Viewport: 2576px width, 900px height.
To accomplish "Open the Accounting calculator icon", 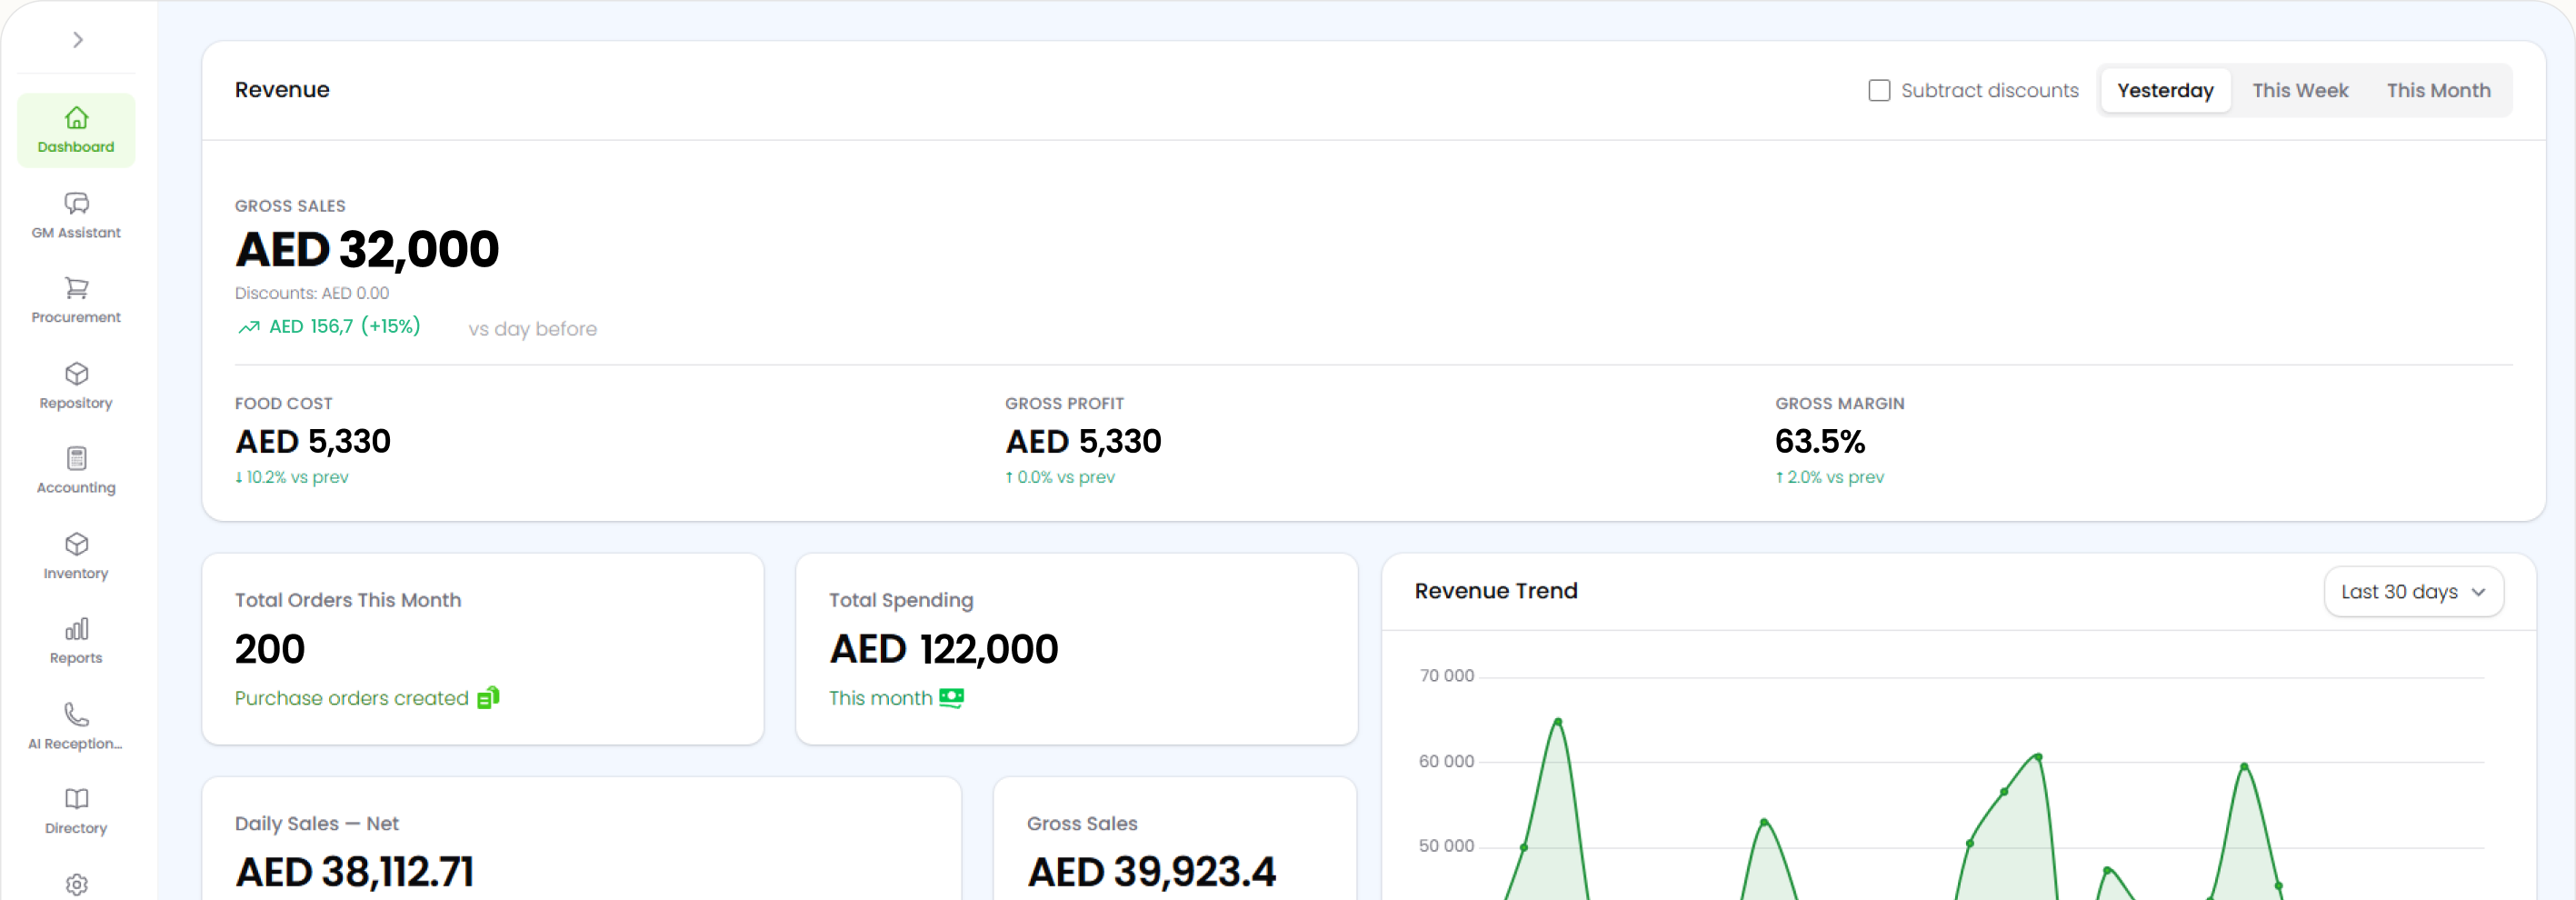I will click(76, 459).
